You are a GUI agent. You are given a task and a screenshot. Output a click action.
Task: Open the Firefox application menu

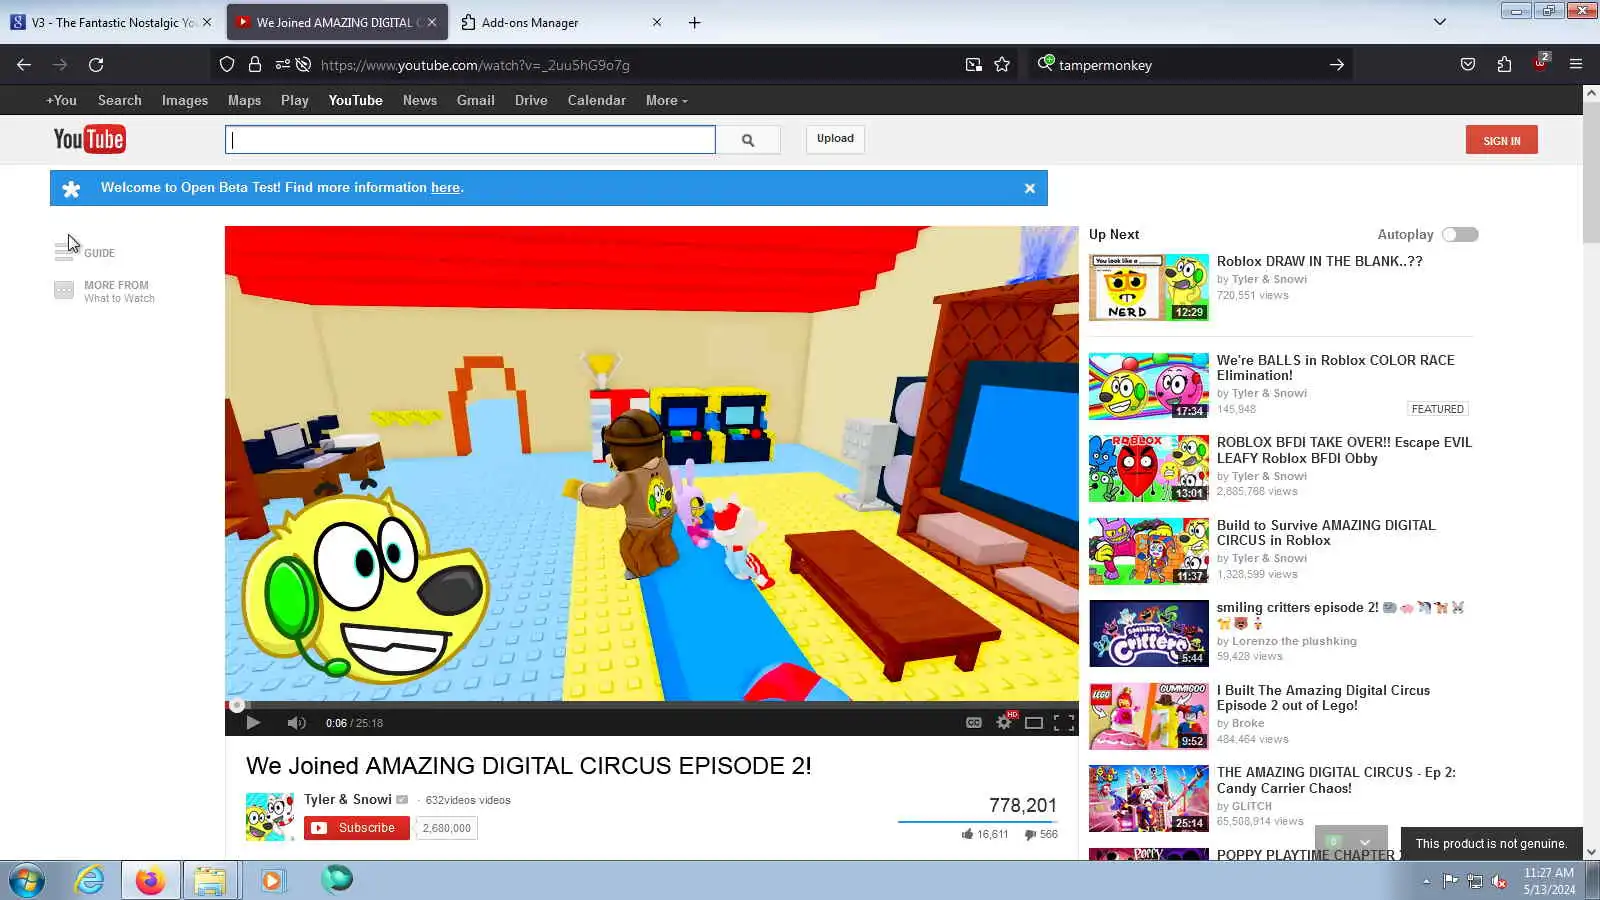pos(1576,65)
